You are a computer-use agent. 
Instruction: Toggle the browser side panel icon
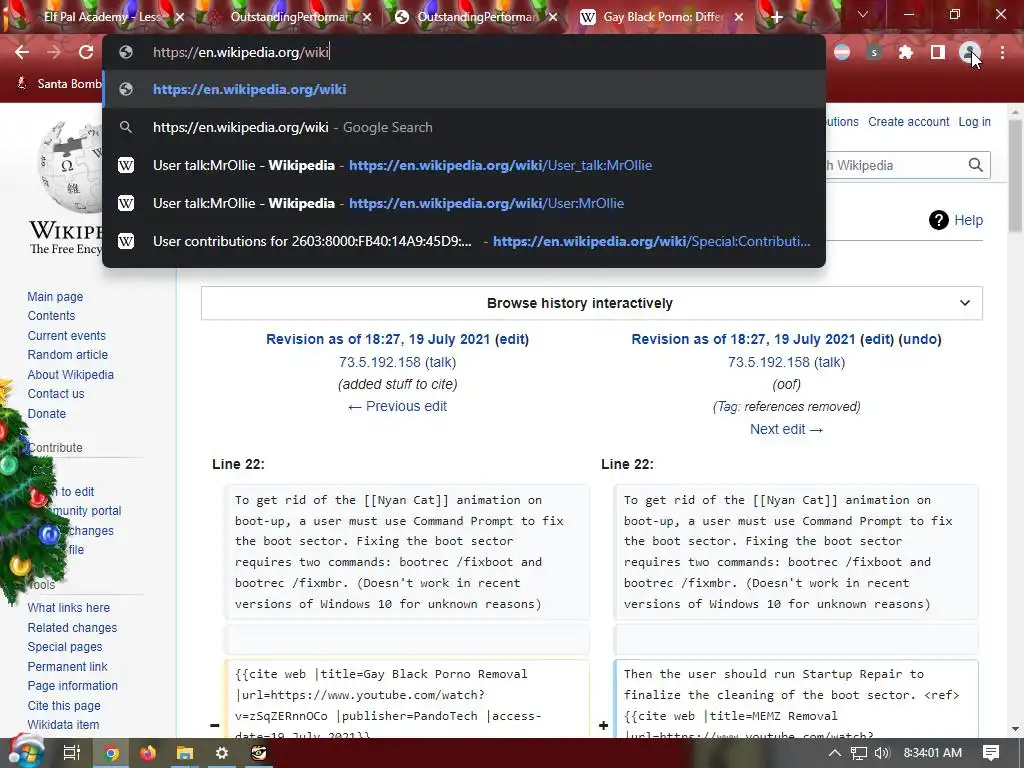coord(938,52)
